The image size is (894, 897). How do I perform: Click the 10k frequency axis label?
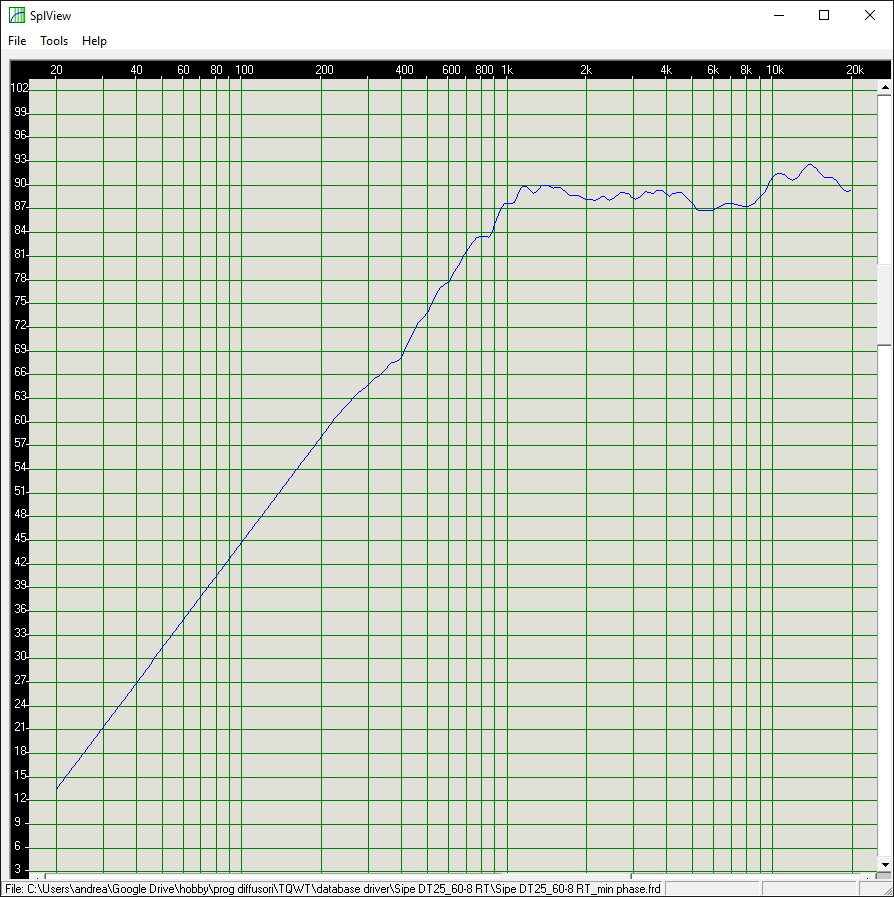click(x=775, y=70)
